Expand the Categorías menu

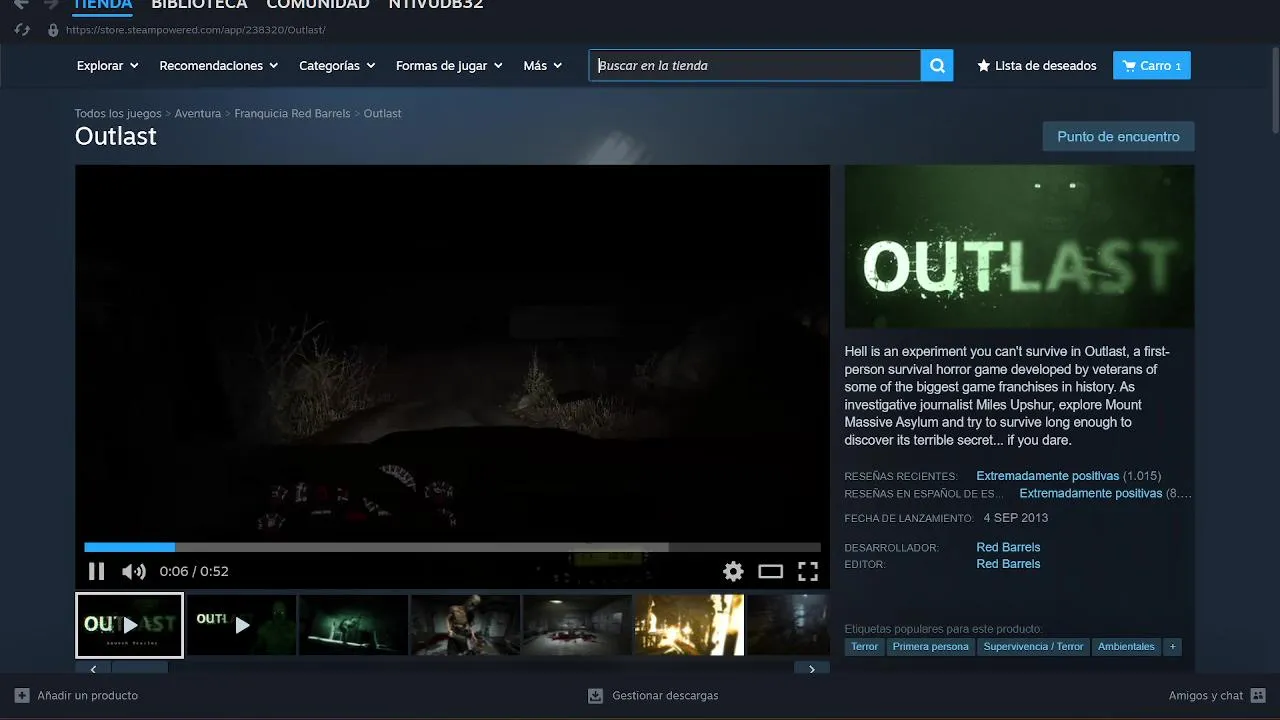337,66
